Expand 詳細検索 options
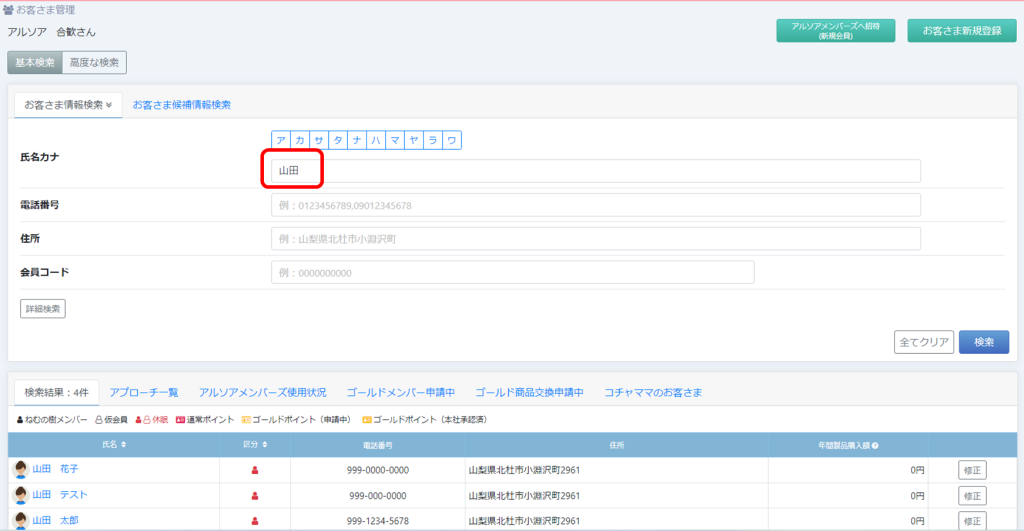 [x=42, y=309]
